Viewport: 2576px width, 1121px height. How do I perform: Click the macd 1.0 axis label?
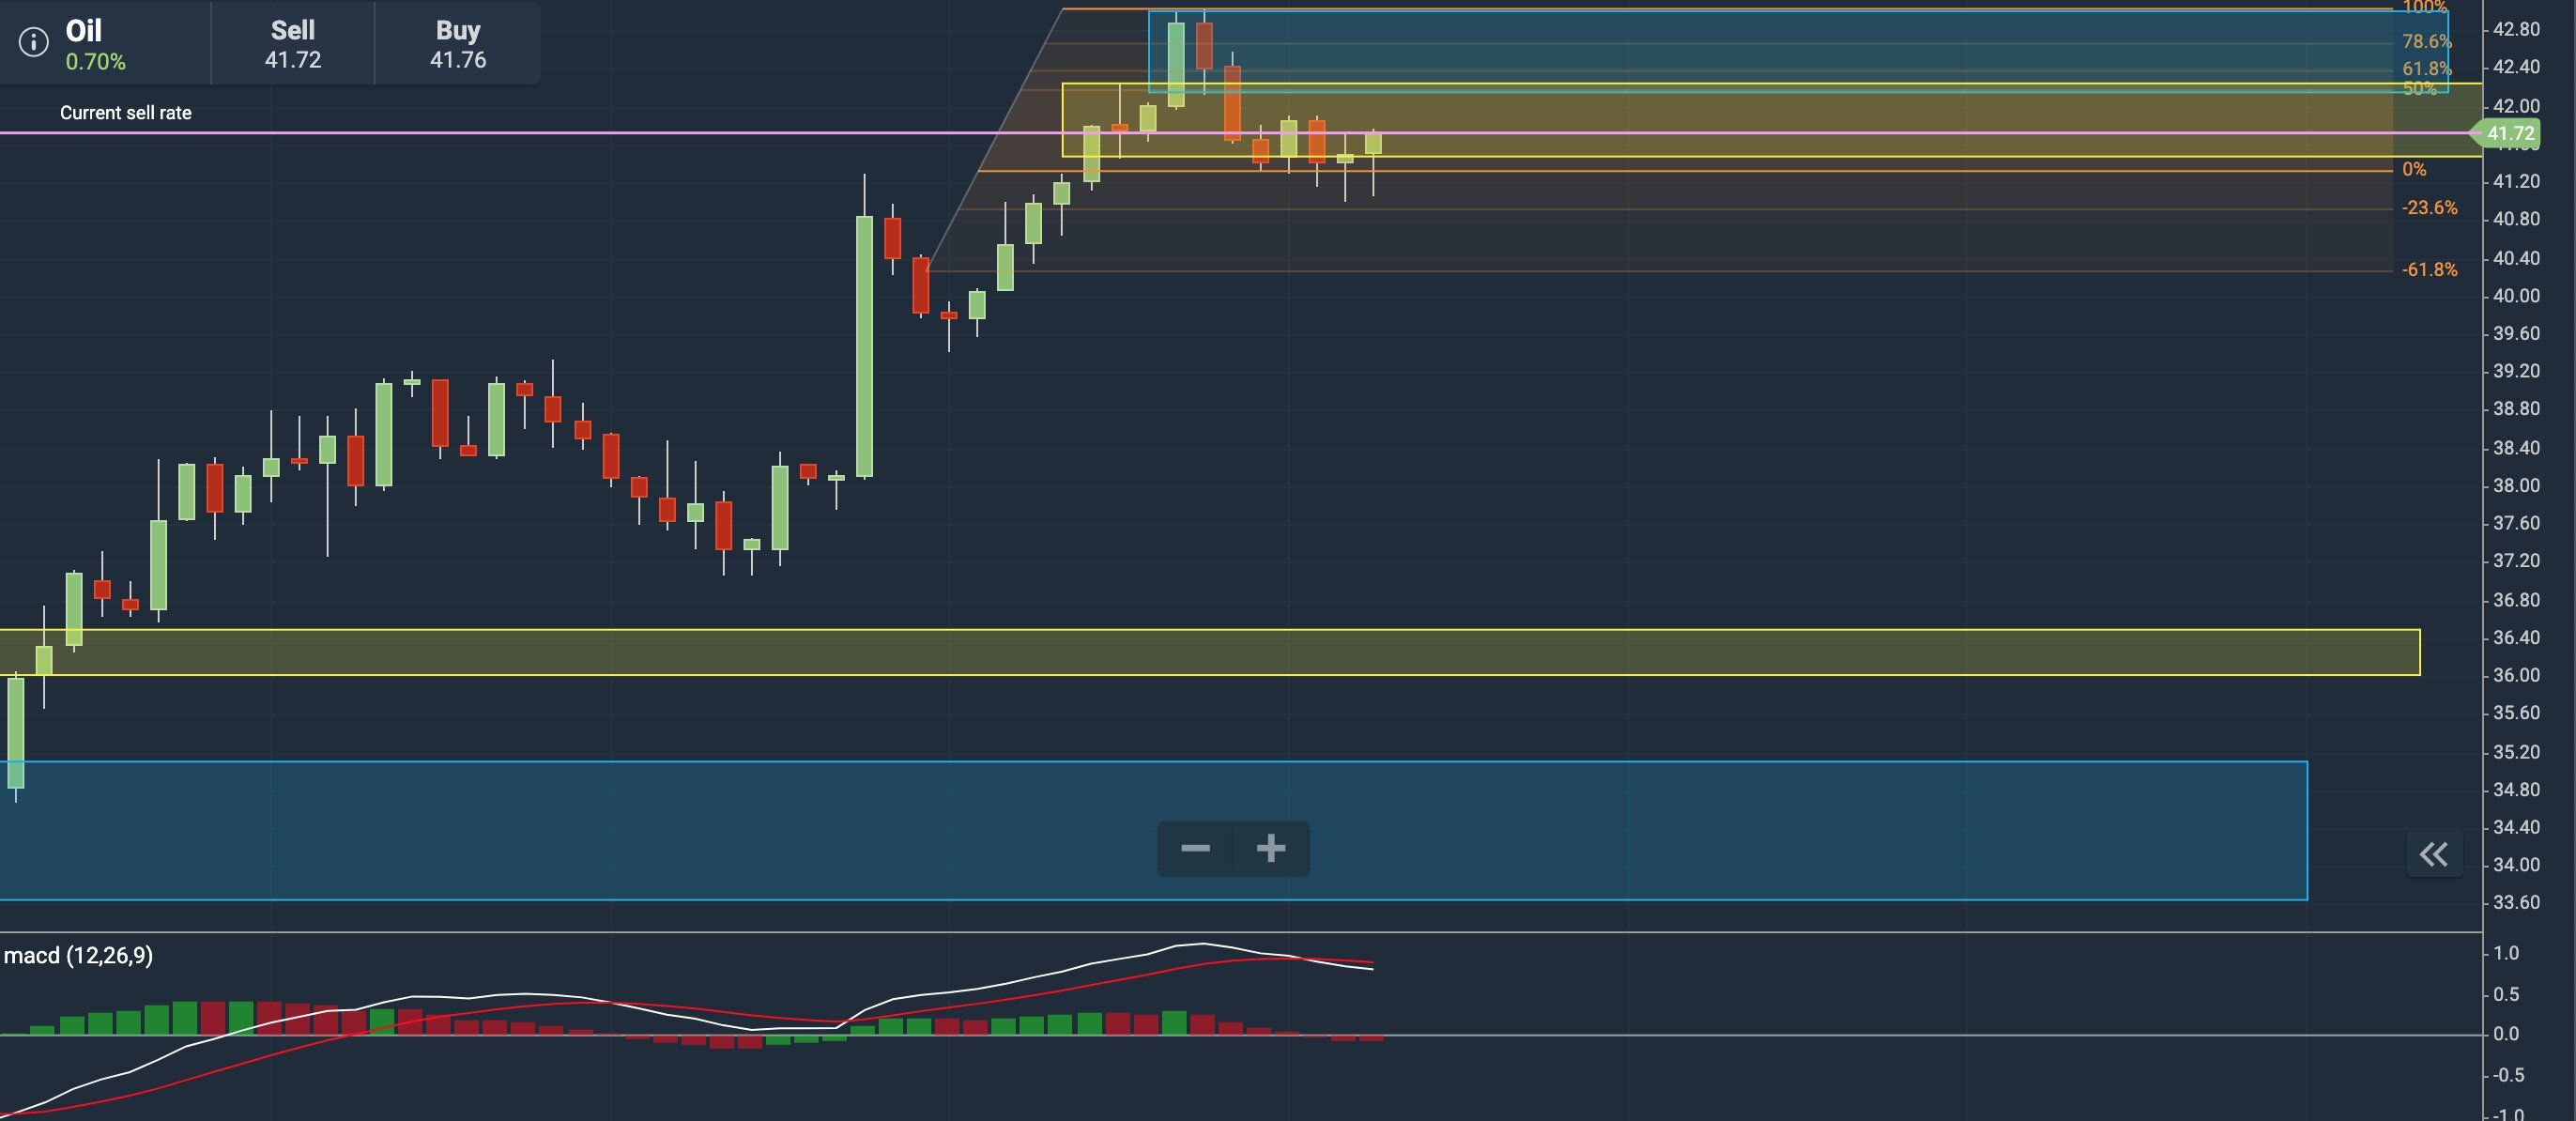pos(2506,953)
